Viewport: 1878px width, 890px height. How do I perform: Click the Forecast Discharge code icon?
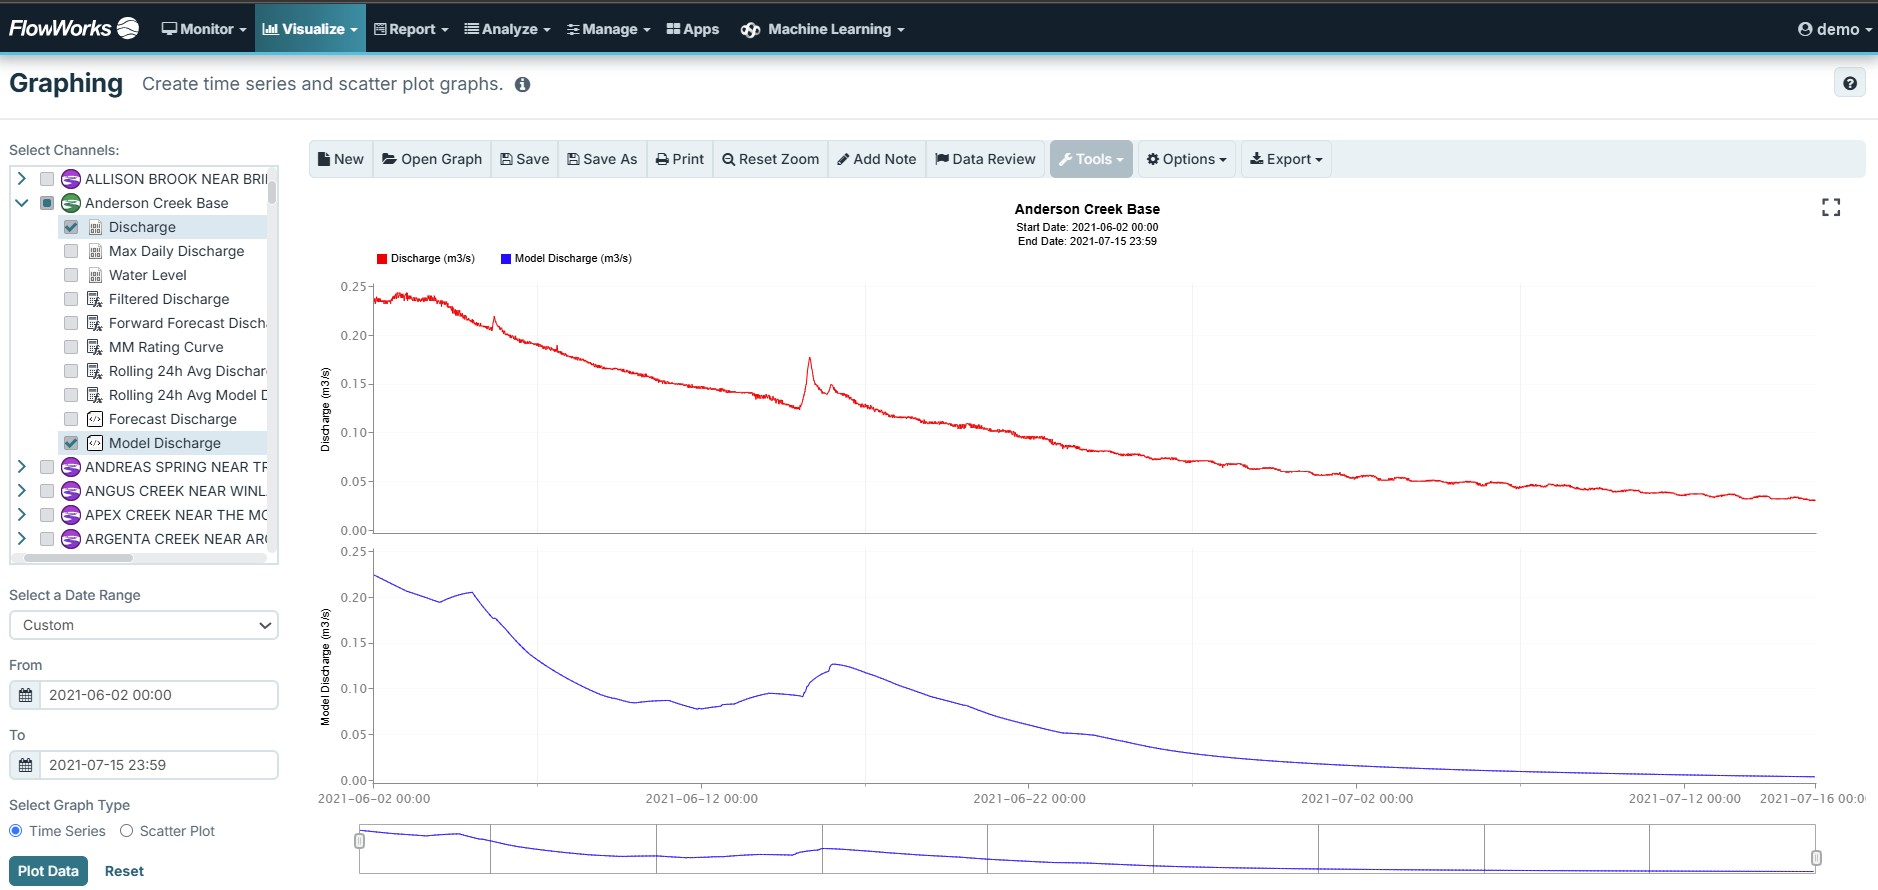[95, 419]
